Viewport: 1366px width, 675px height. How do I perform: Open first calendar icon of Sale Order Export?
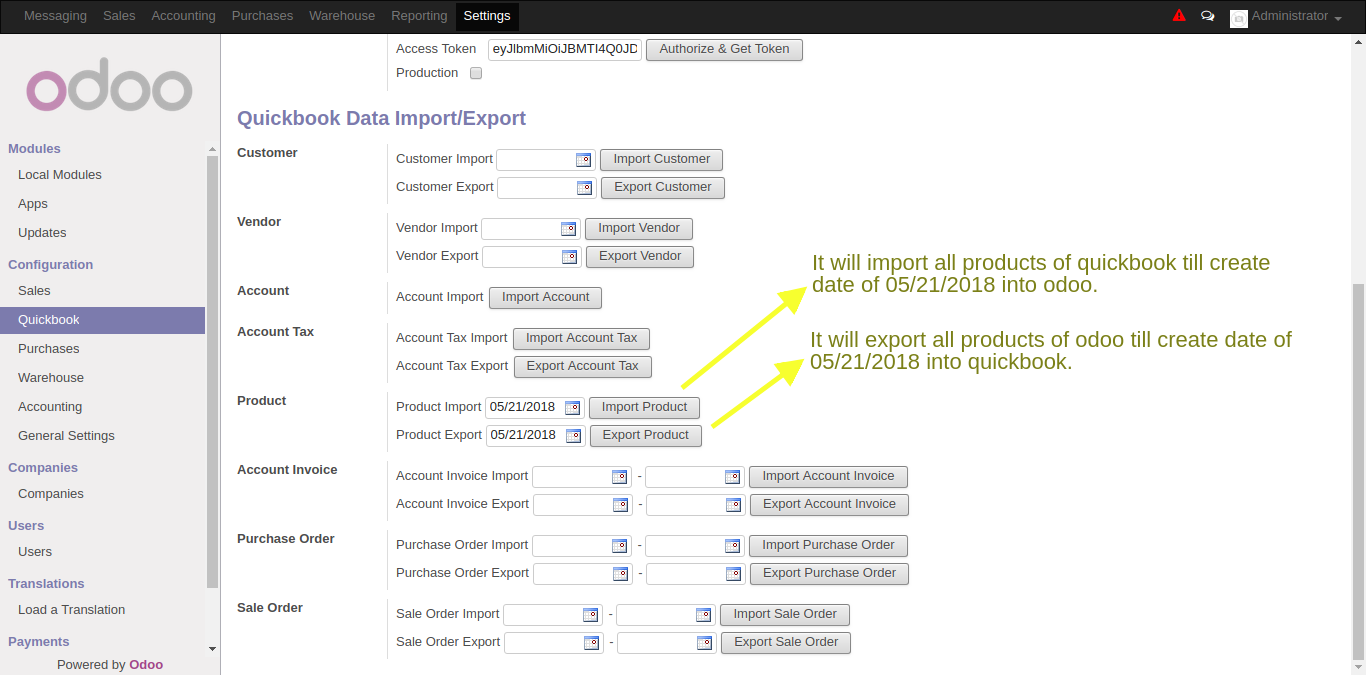point(591,643)
